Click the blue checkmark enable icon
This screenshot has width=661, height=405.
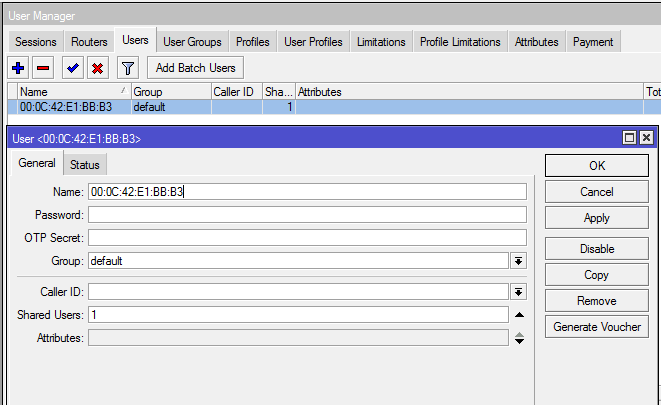coord(72,68)
